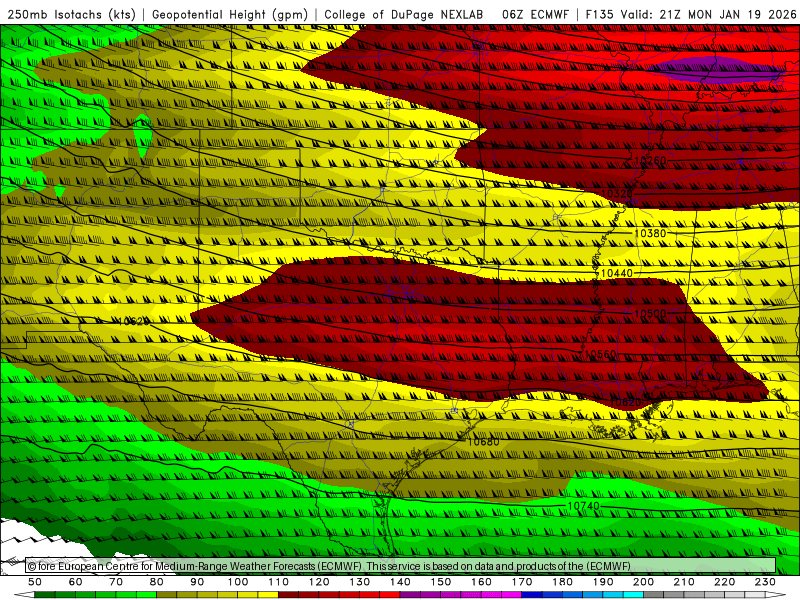
Task: Click the 220 value on the color scale
Action: 724,582
